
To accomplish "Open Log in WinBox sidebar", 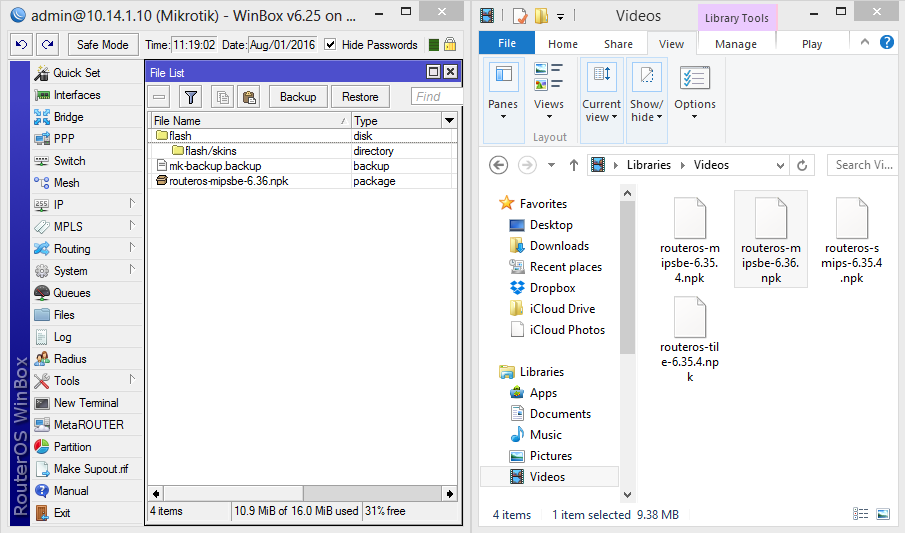I will point(87,337).
